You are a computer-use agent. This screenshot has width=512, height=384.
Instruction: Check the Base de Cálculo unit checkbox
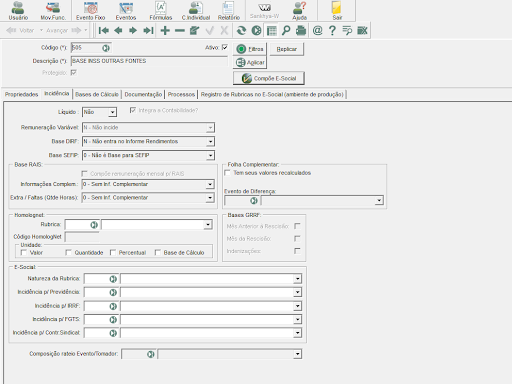[x=158, y=252]
